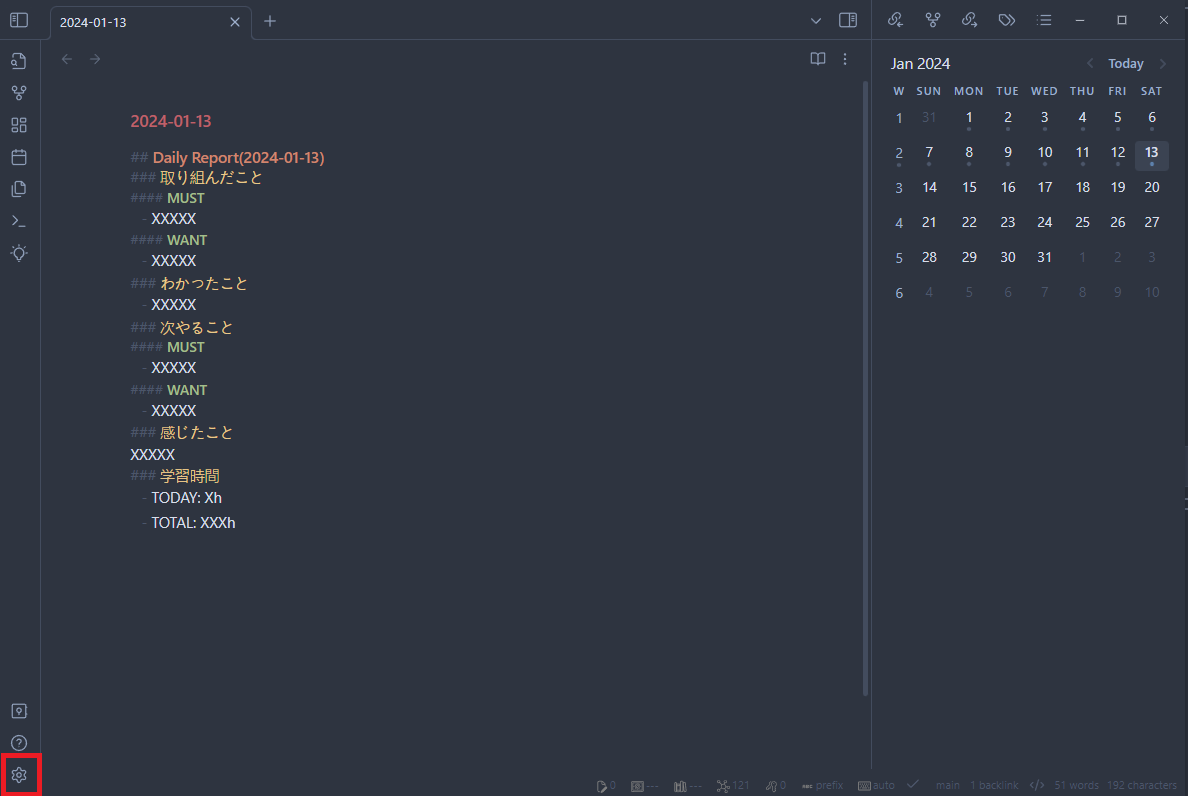Image resolution: width=1188 pixels, height=796 pixels.
Task: Open graph view from the ribbon
Action: 19,93
